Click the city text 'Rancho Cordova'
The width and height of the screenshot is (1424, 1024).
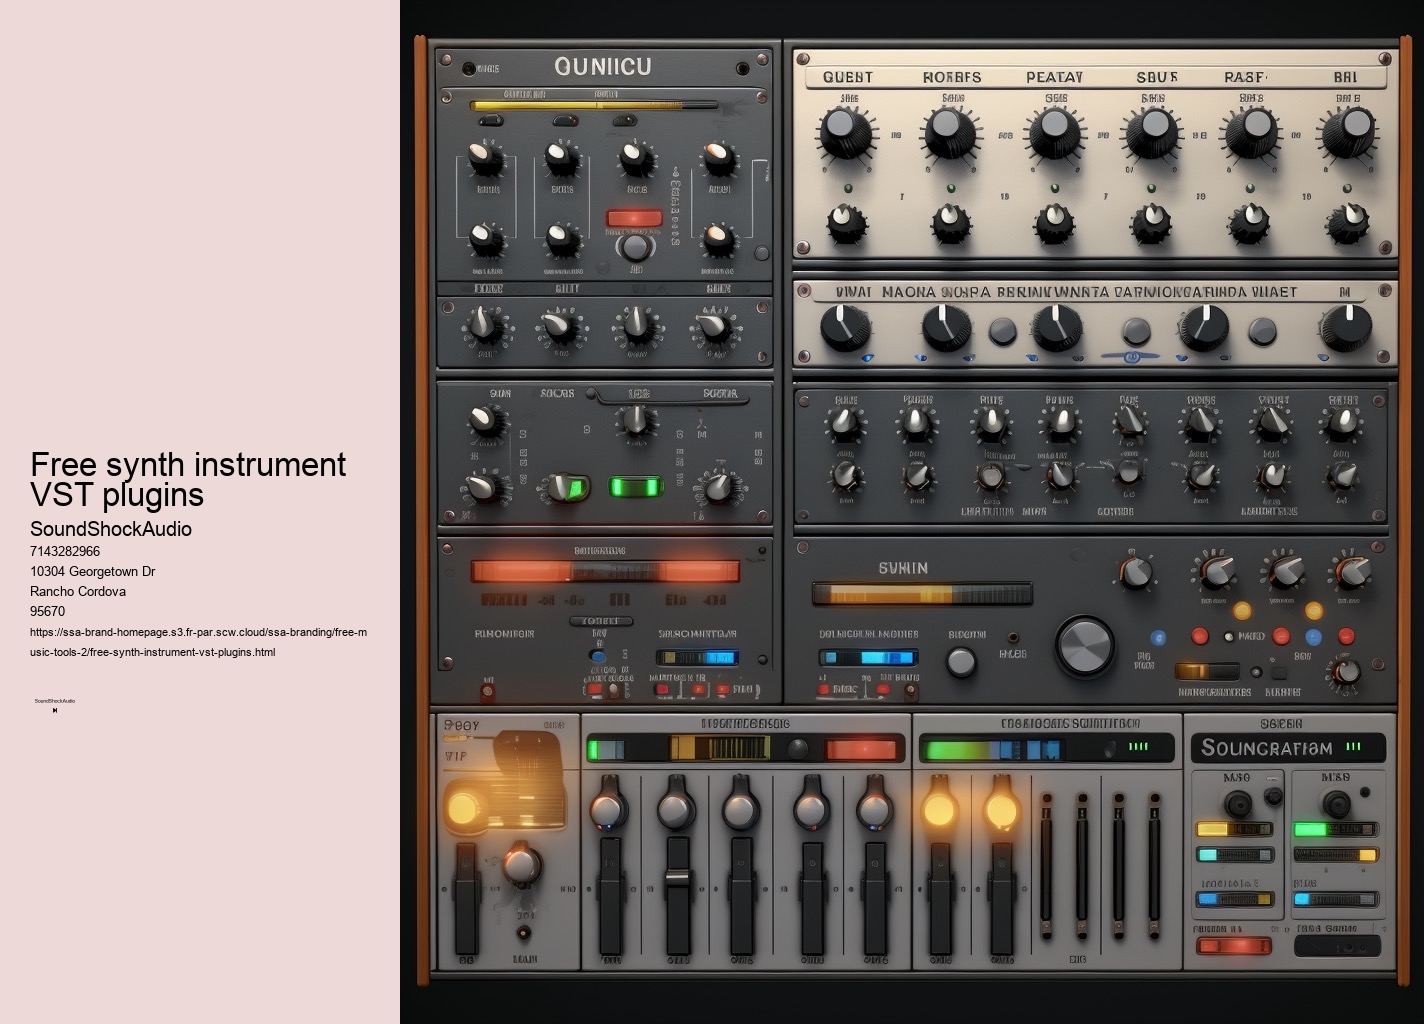[78, 591]
